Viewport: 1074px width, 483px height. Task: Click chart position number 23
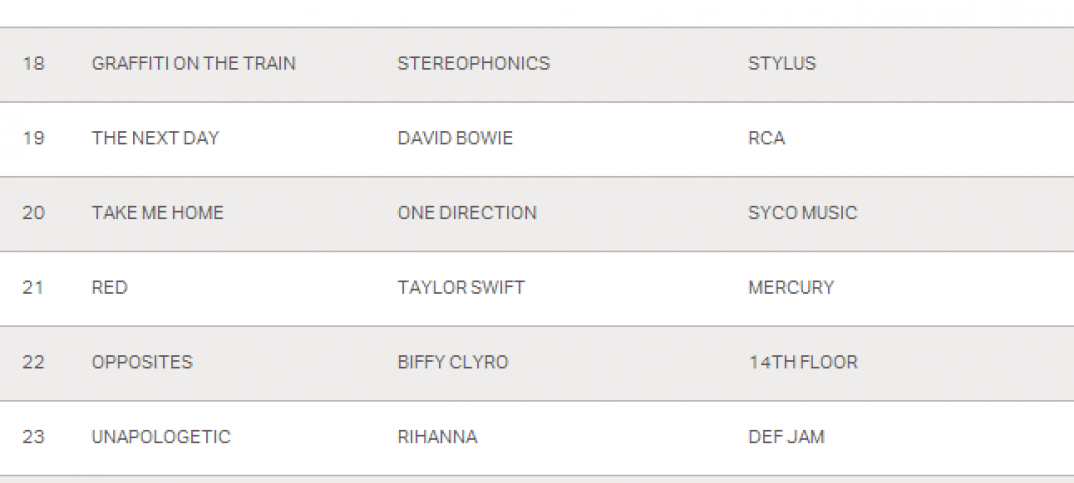(x=33, y=437)
